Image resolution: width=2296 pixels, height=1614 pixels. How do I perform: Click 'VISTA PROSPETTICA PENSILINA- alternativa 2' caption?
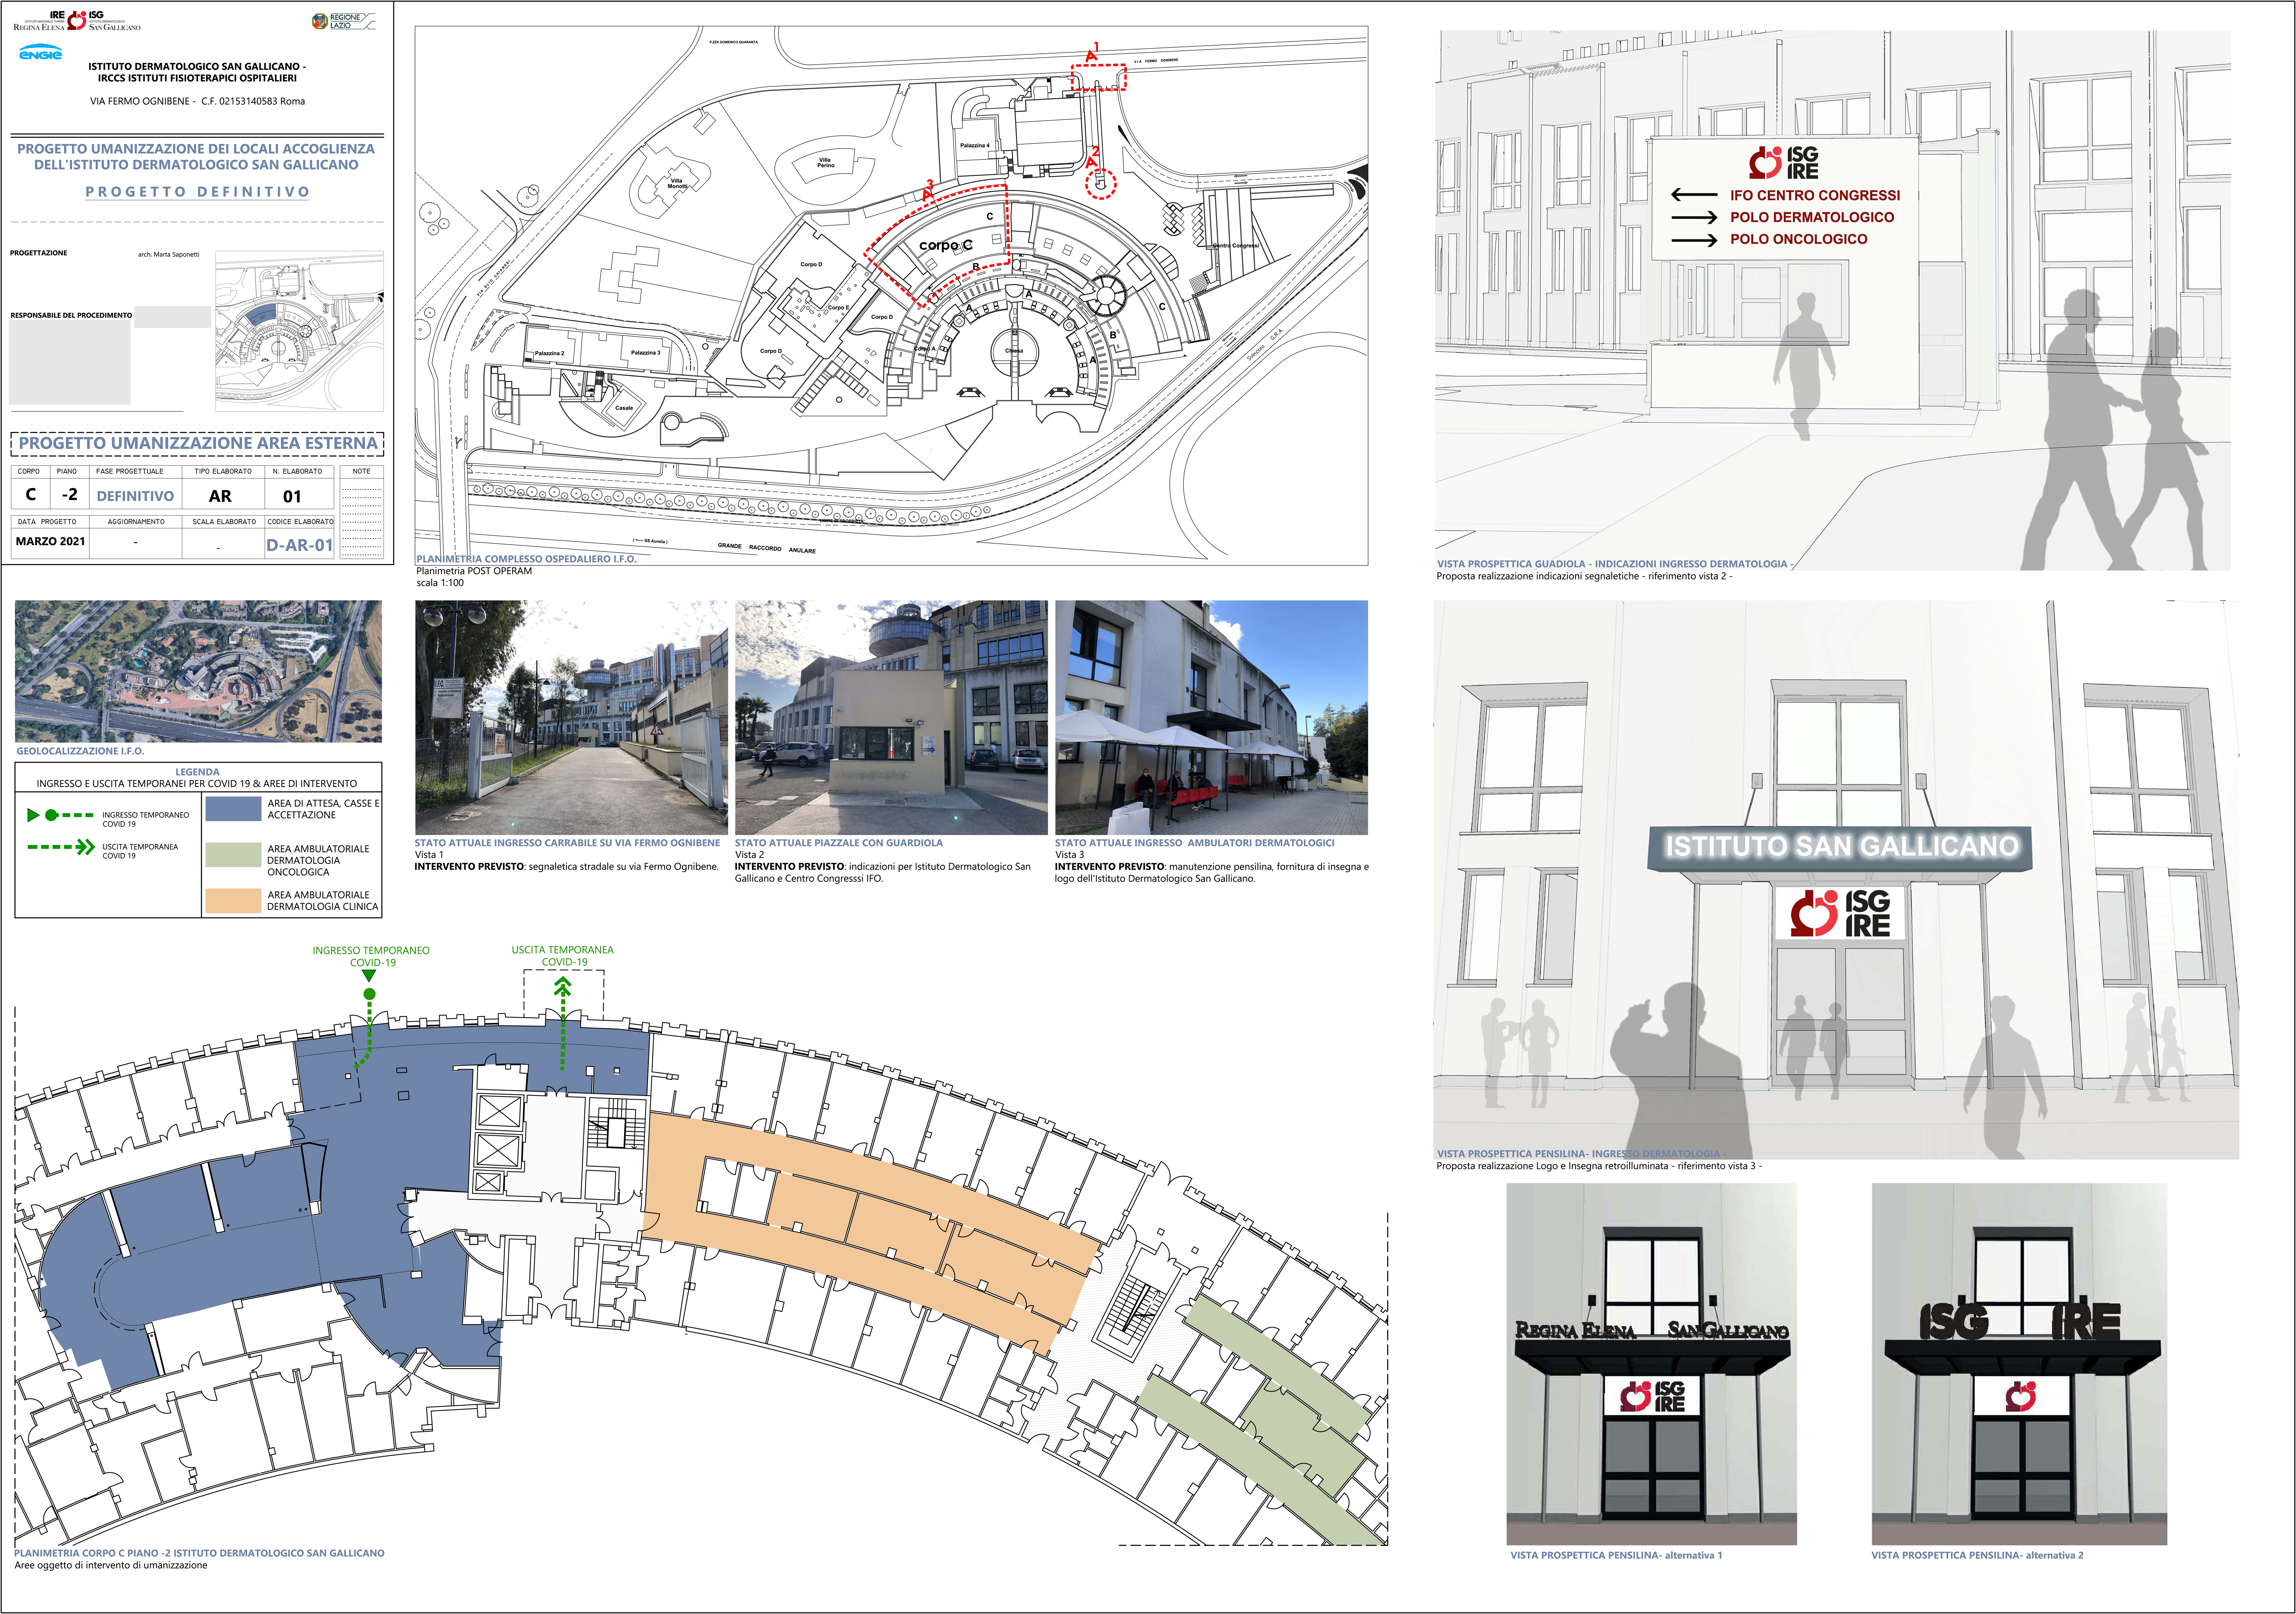pyautogui.click(x=1977, y=1555)
